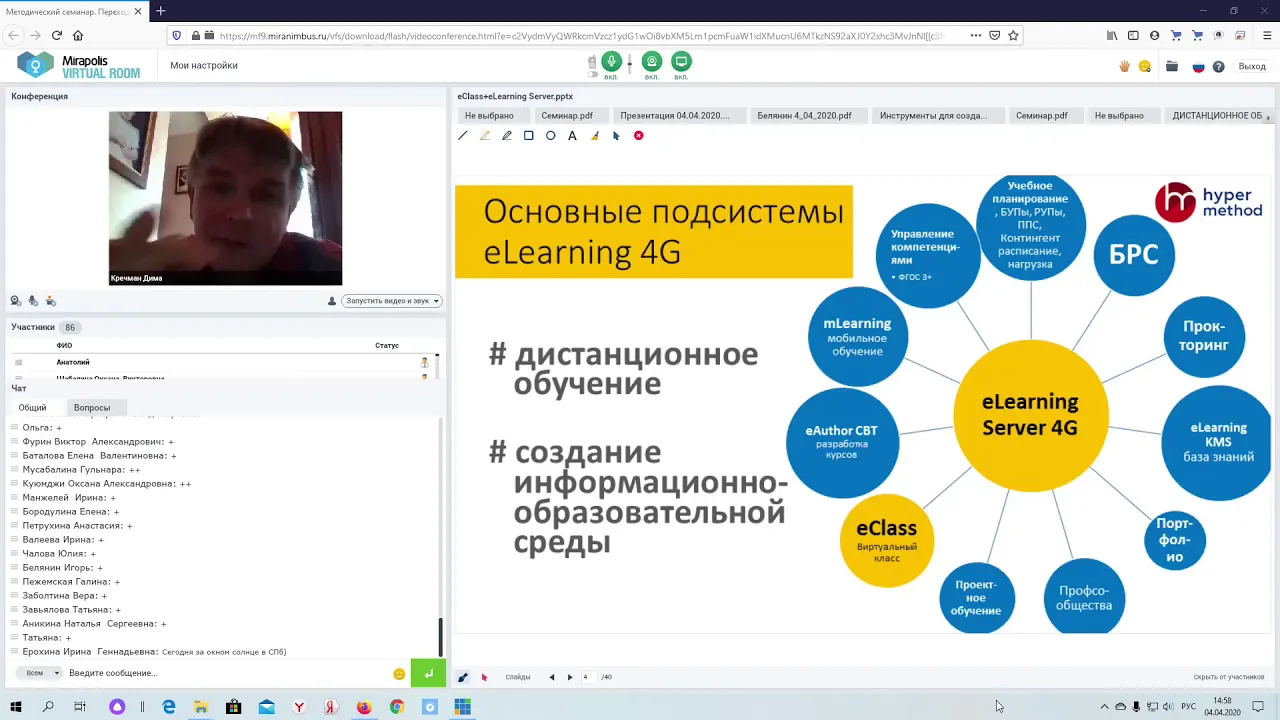Open the files folder icon in top bar
This screenshot has height=720, width=1280.
pos(1172,66)
